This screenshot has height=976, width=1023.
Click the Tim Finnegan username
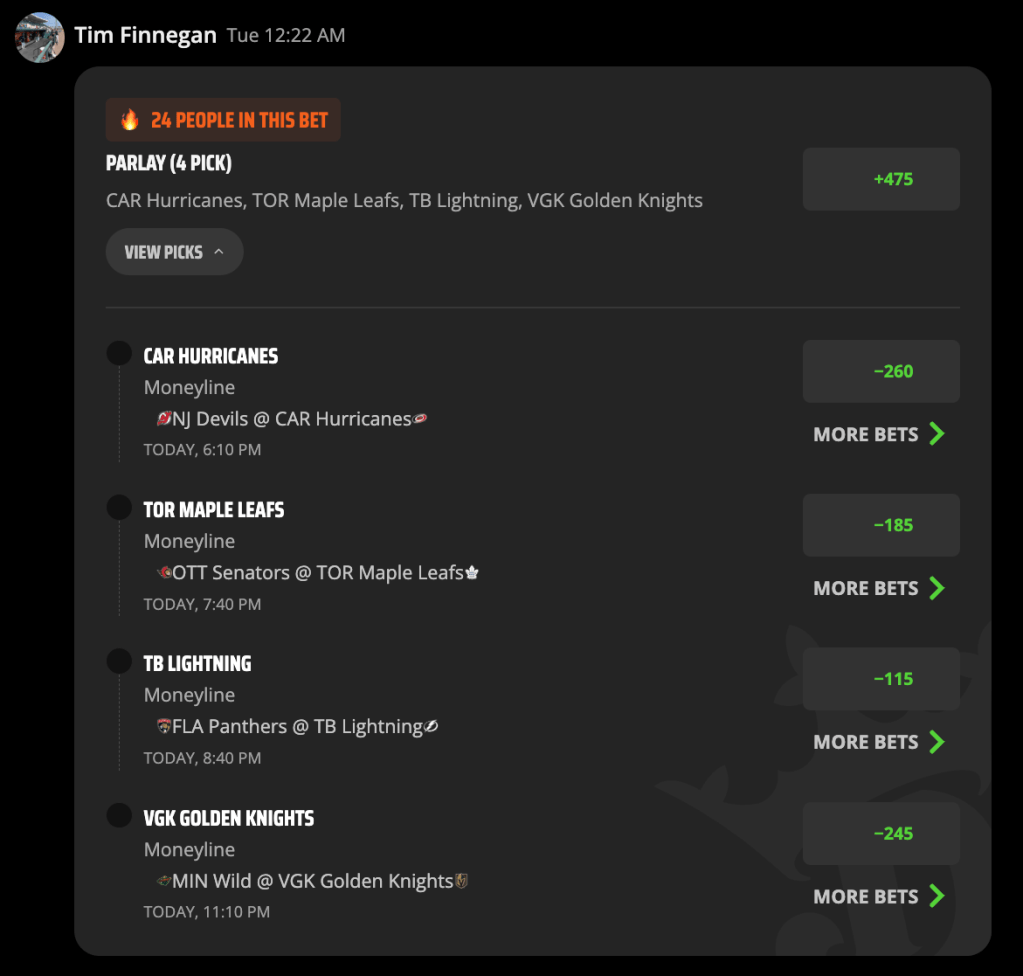click(145, 35)
